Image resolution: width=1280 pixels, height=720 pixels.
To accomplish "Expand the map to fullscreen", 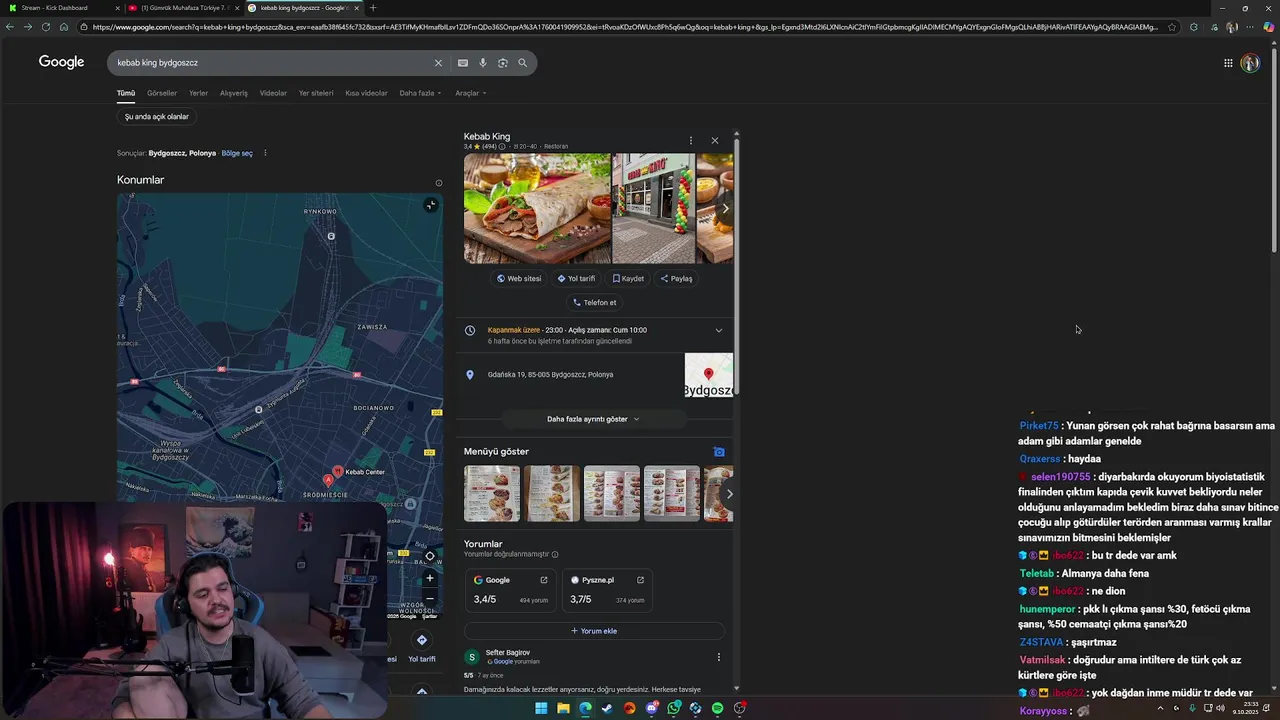I will pos(430,205).
